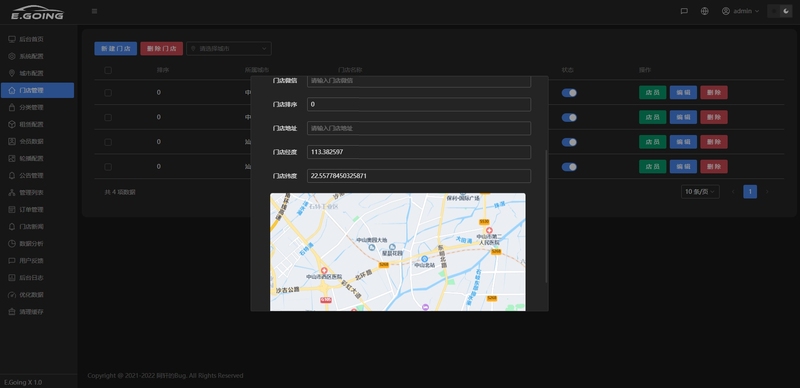This screenshot has height=388, width=800.
Task: Tick the second store row checkbox
Action: click(108, 117)
